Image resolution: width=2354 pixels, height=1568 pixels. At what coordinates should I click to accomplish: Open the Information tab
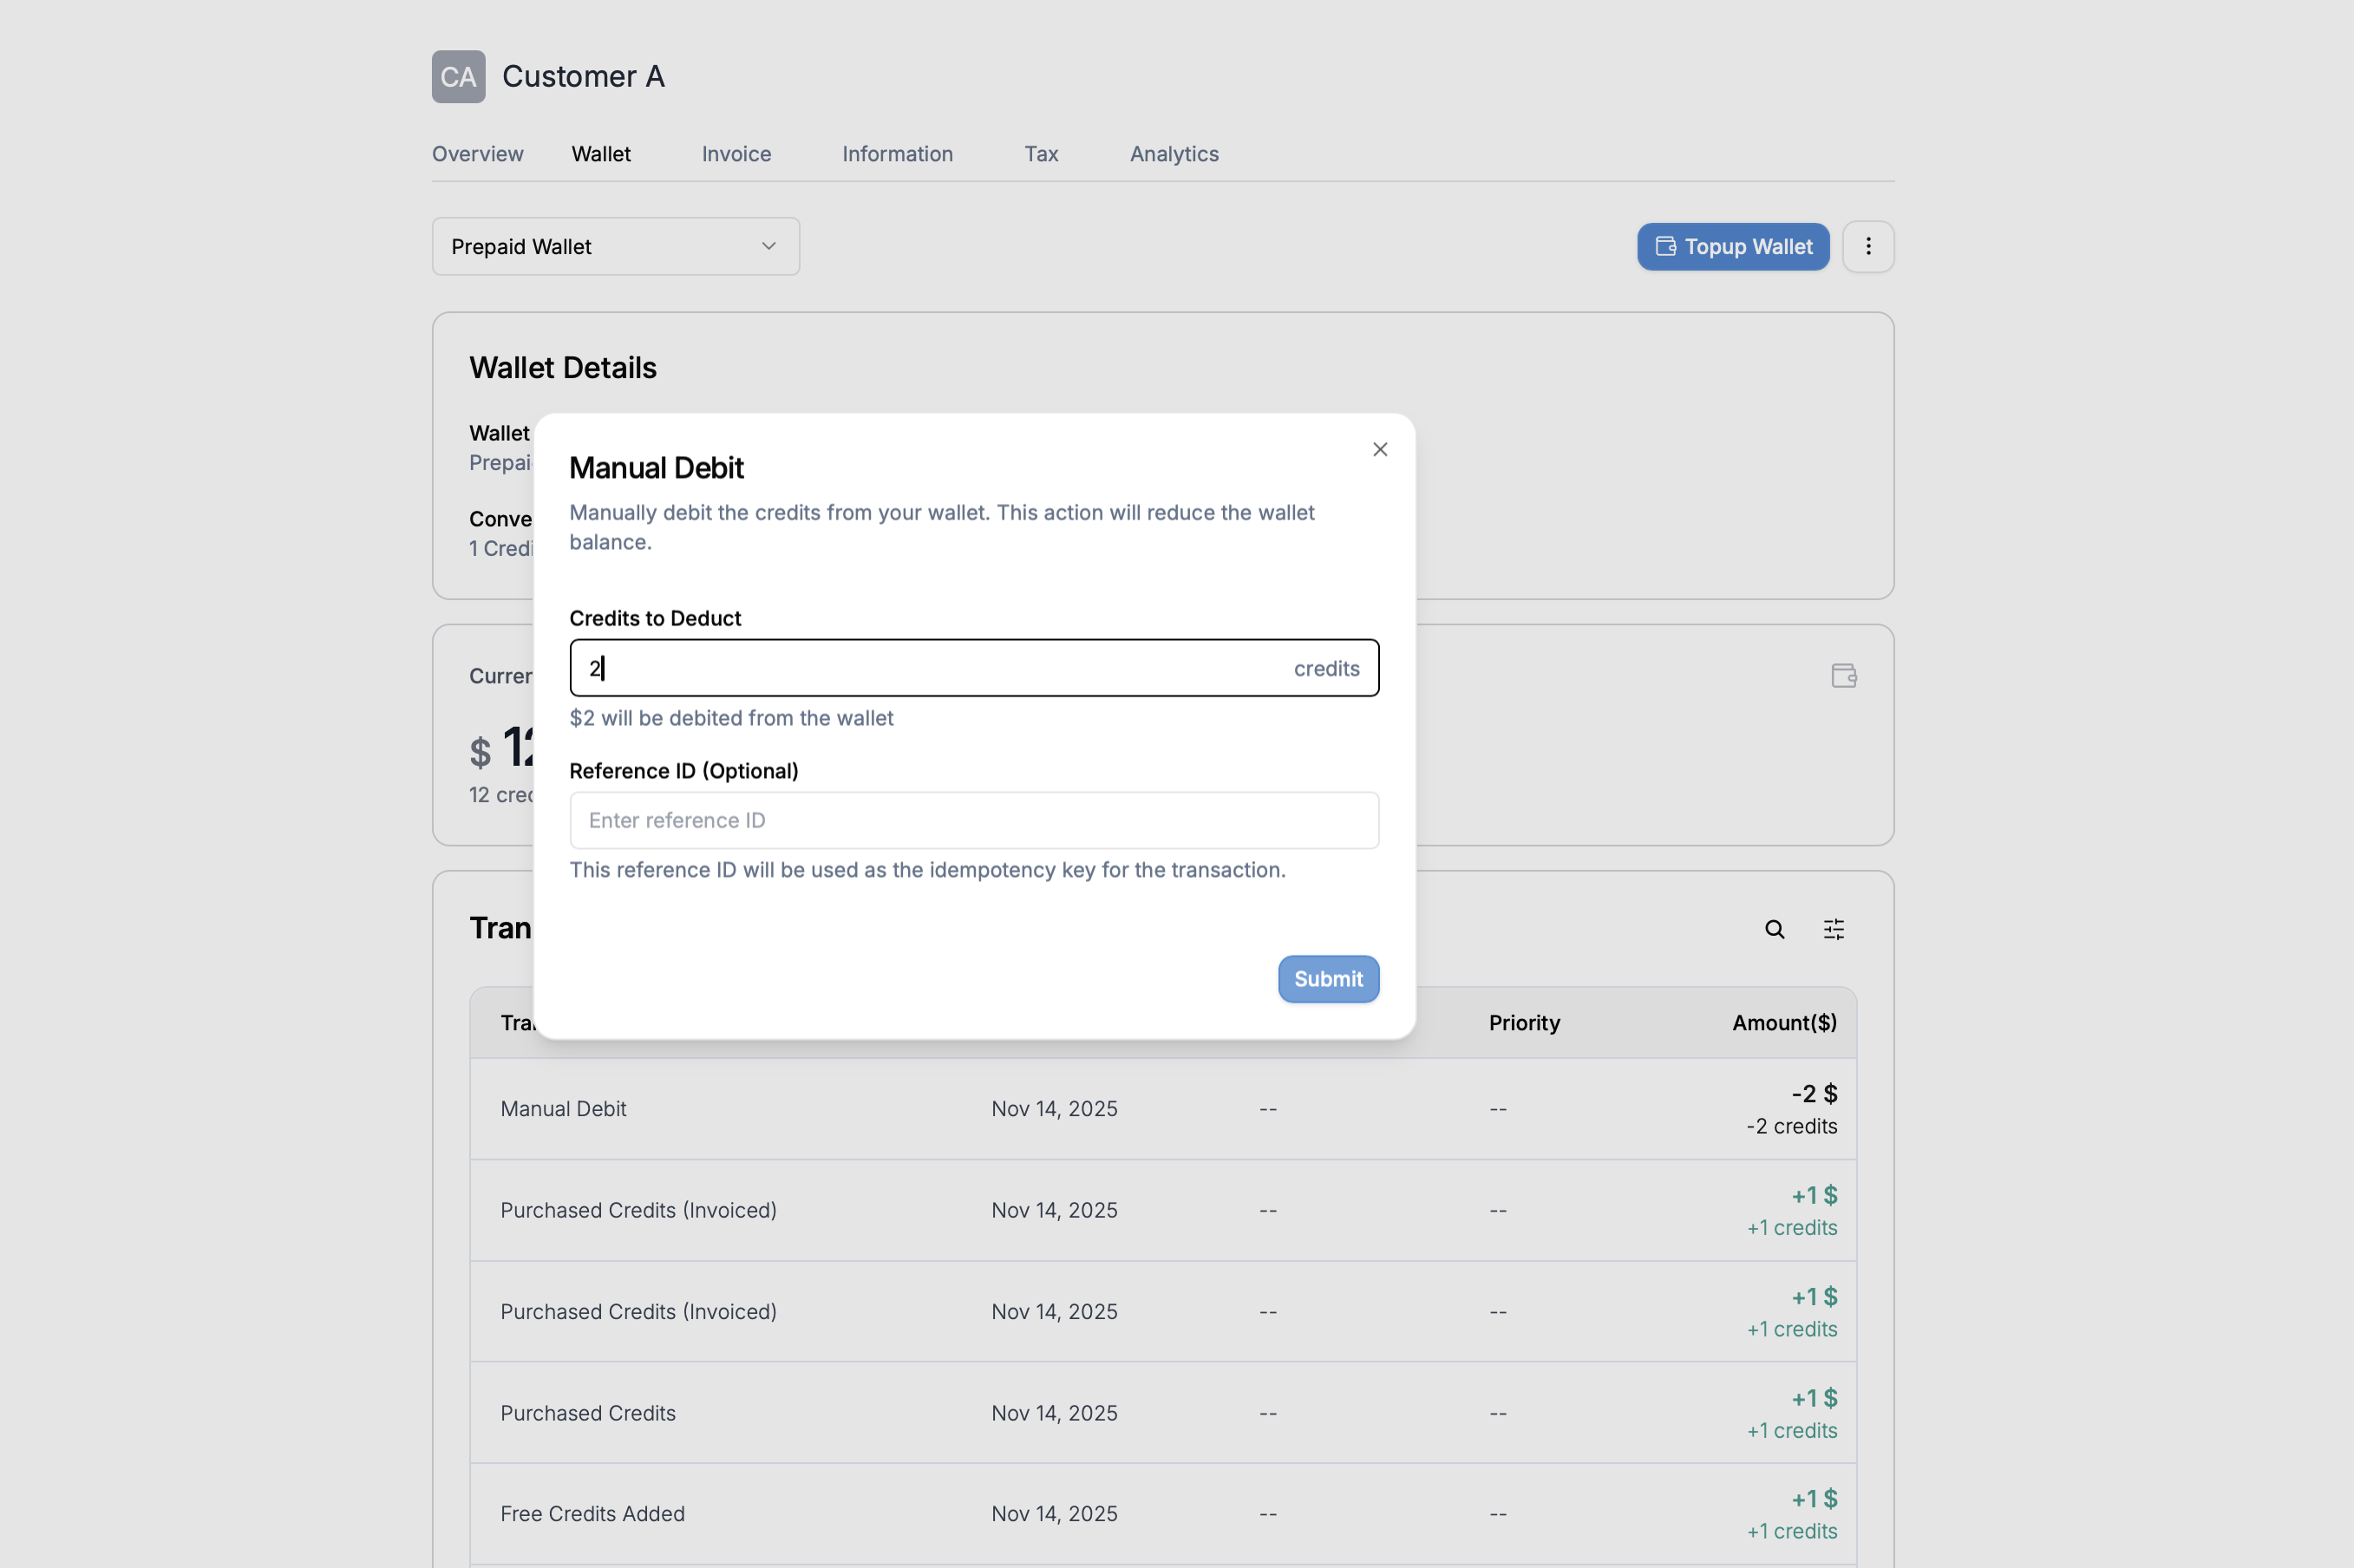click(x=897, y=154)
